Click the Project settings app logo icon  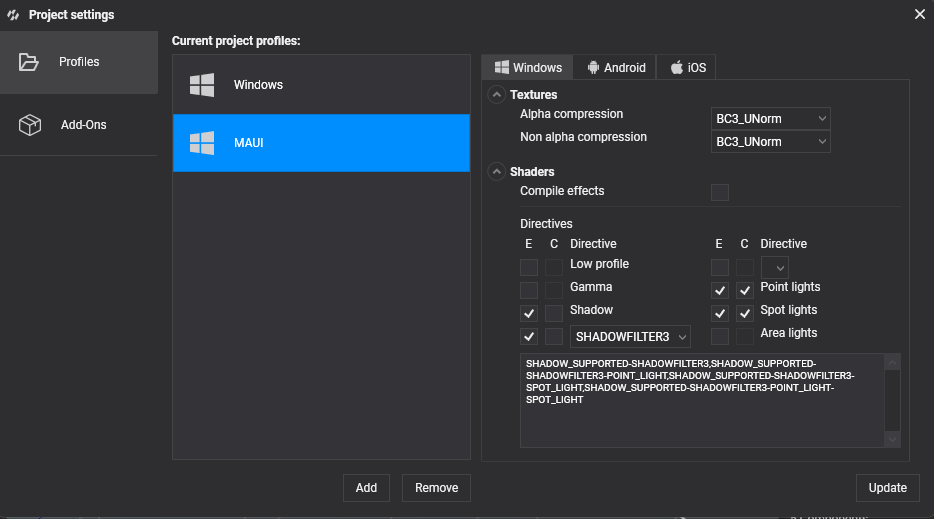(13, 15)
